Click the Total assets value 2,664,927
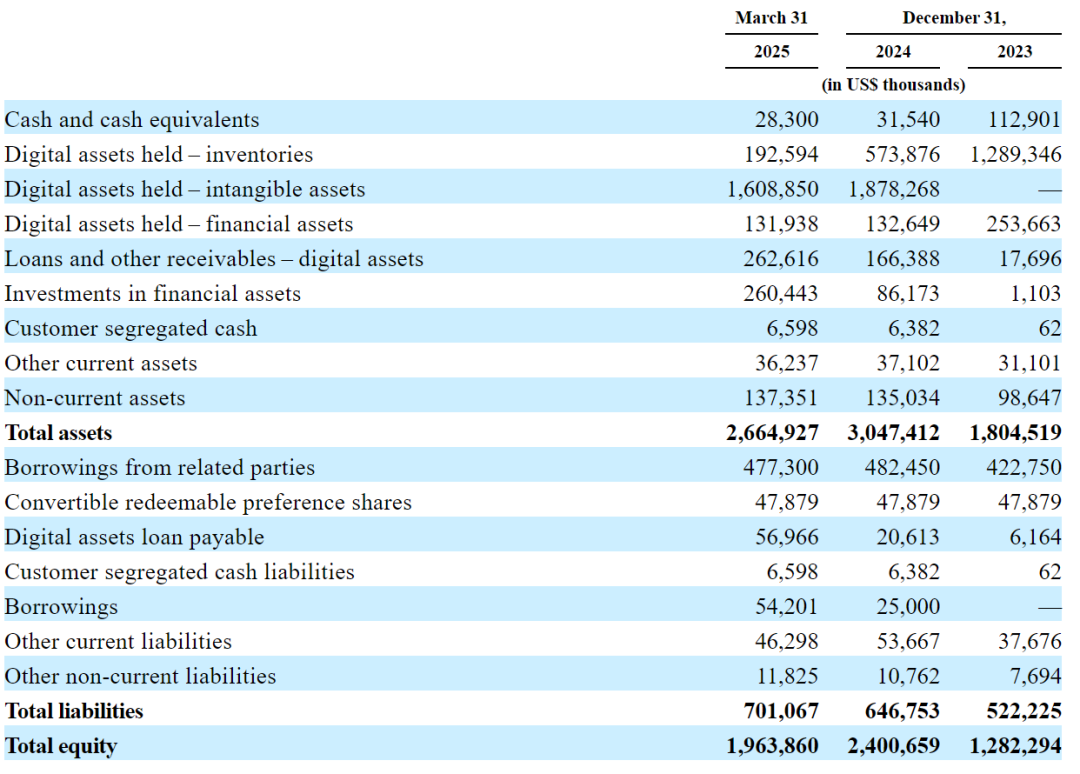Screen dimensions: 1080x774 [772, 433]
